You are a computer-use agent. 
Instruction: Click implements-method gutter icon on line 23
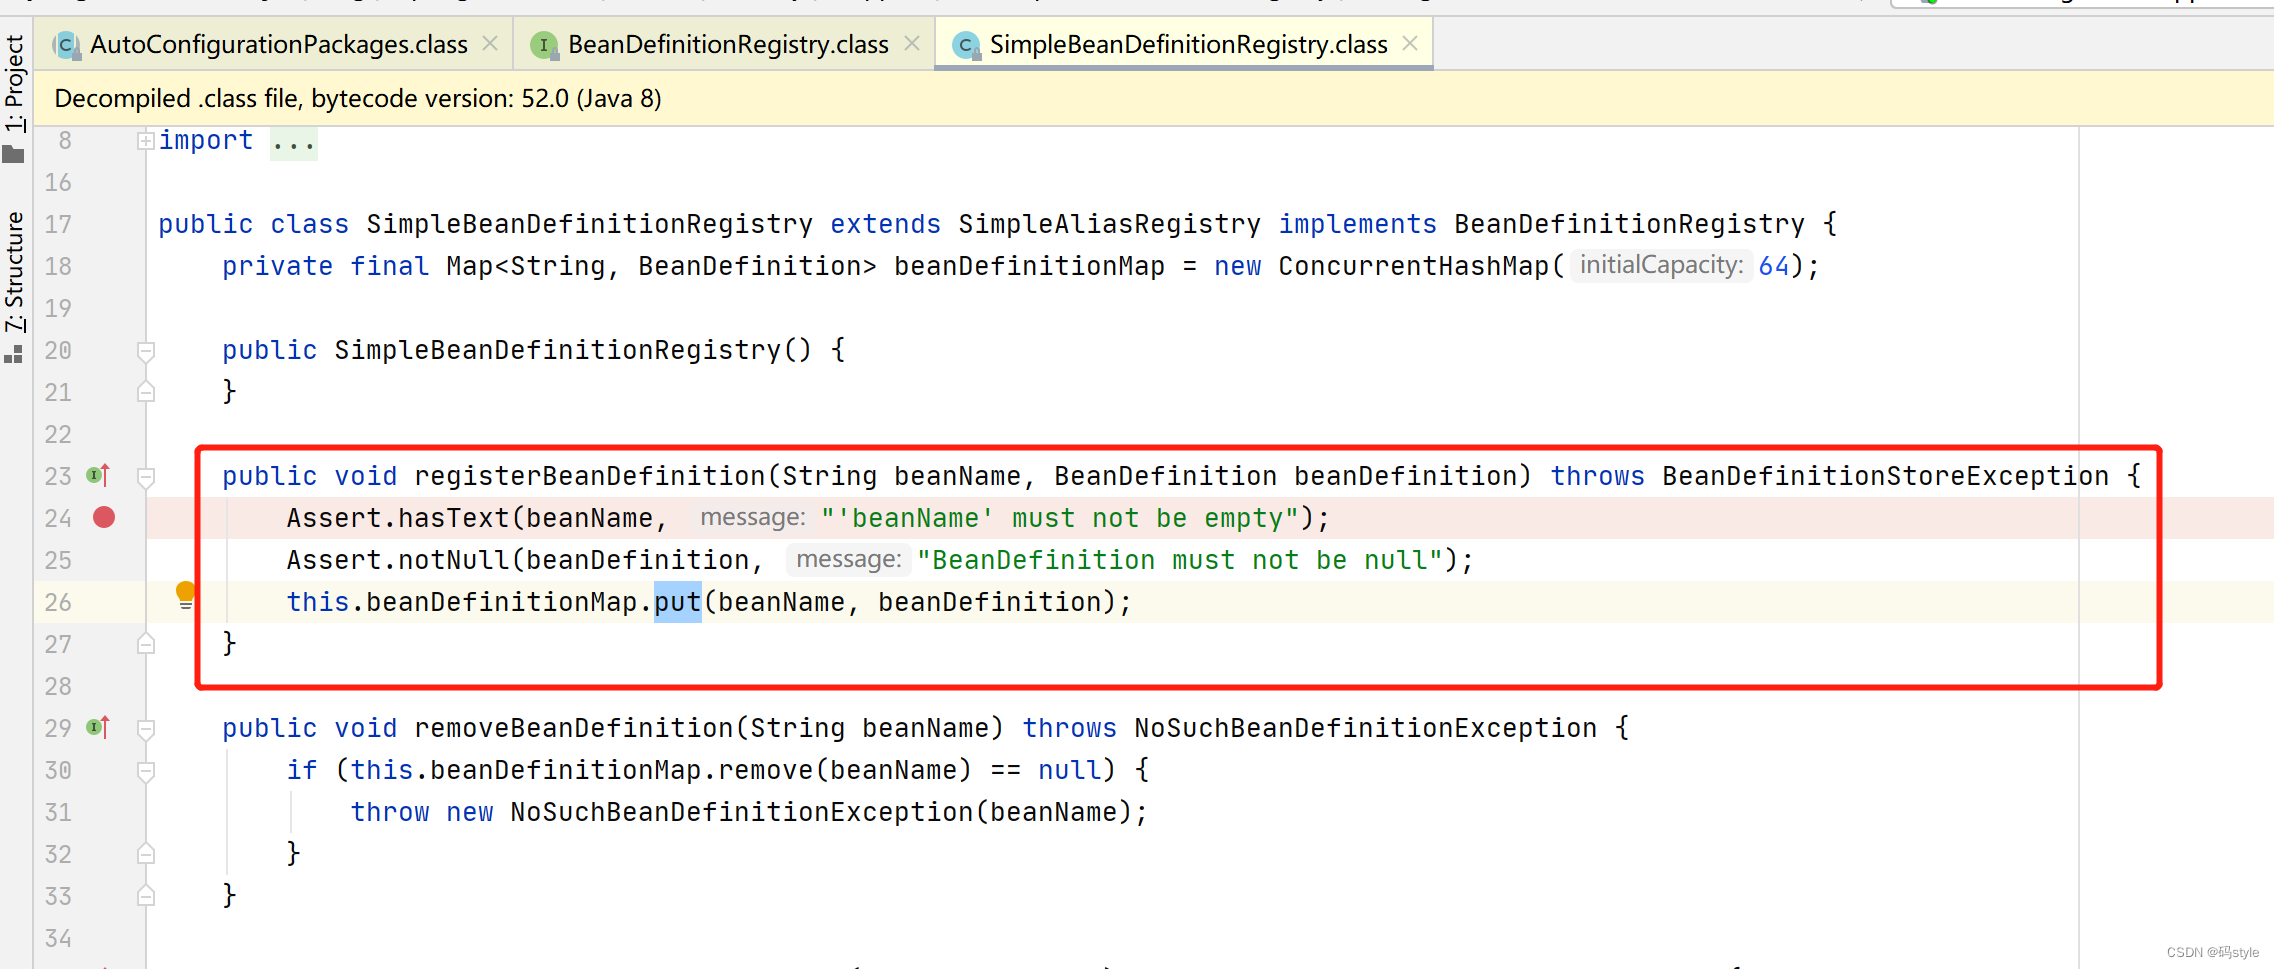pyautogui.click(x=98, y=475)
